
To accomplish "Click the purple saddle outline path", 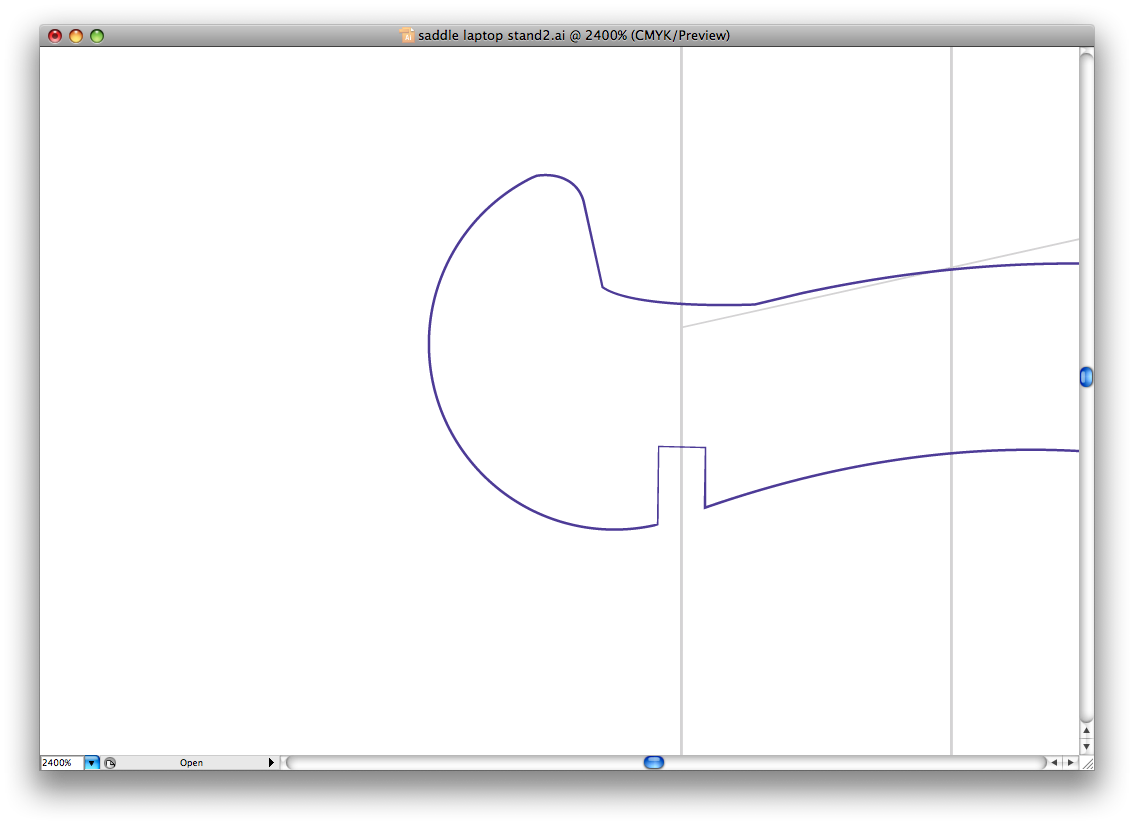I will point(430,344).
